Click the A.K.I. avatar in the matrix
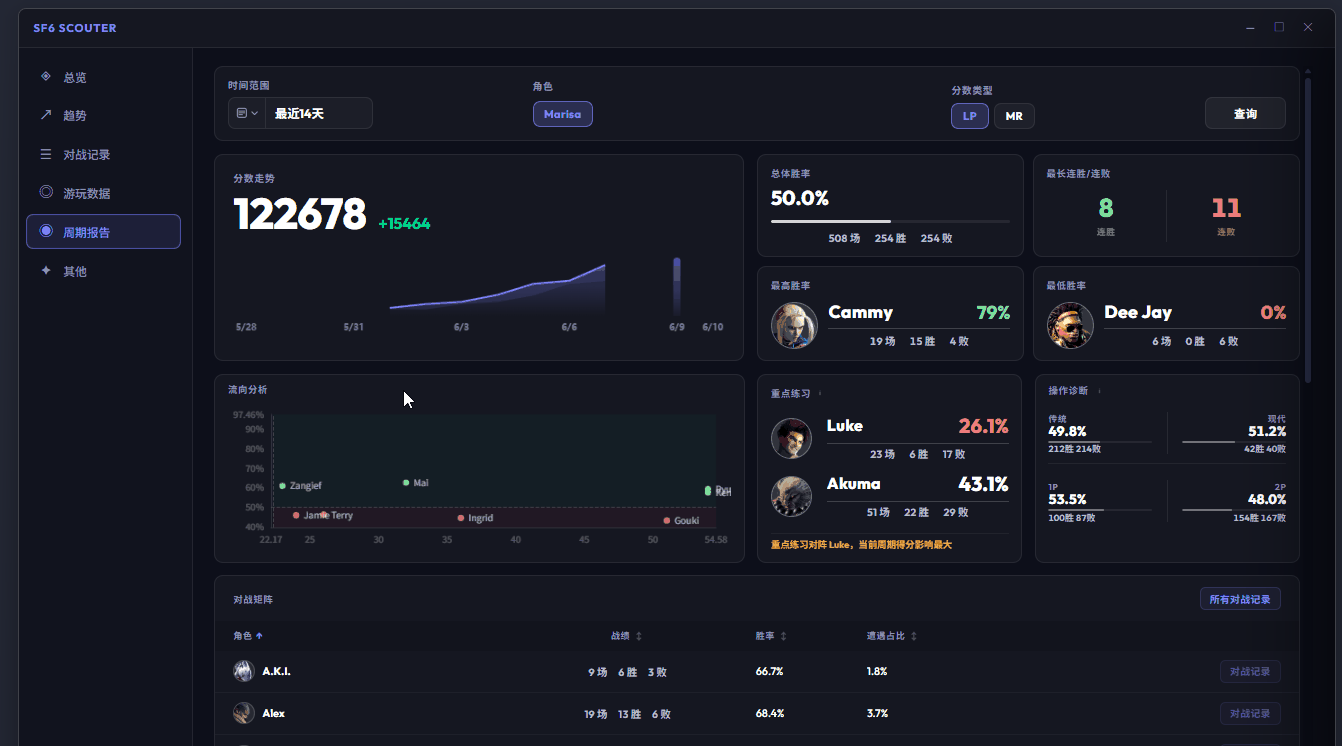 [x=244, y=671]
